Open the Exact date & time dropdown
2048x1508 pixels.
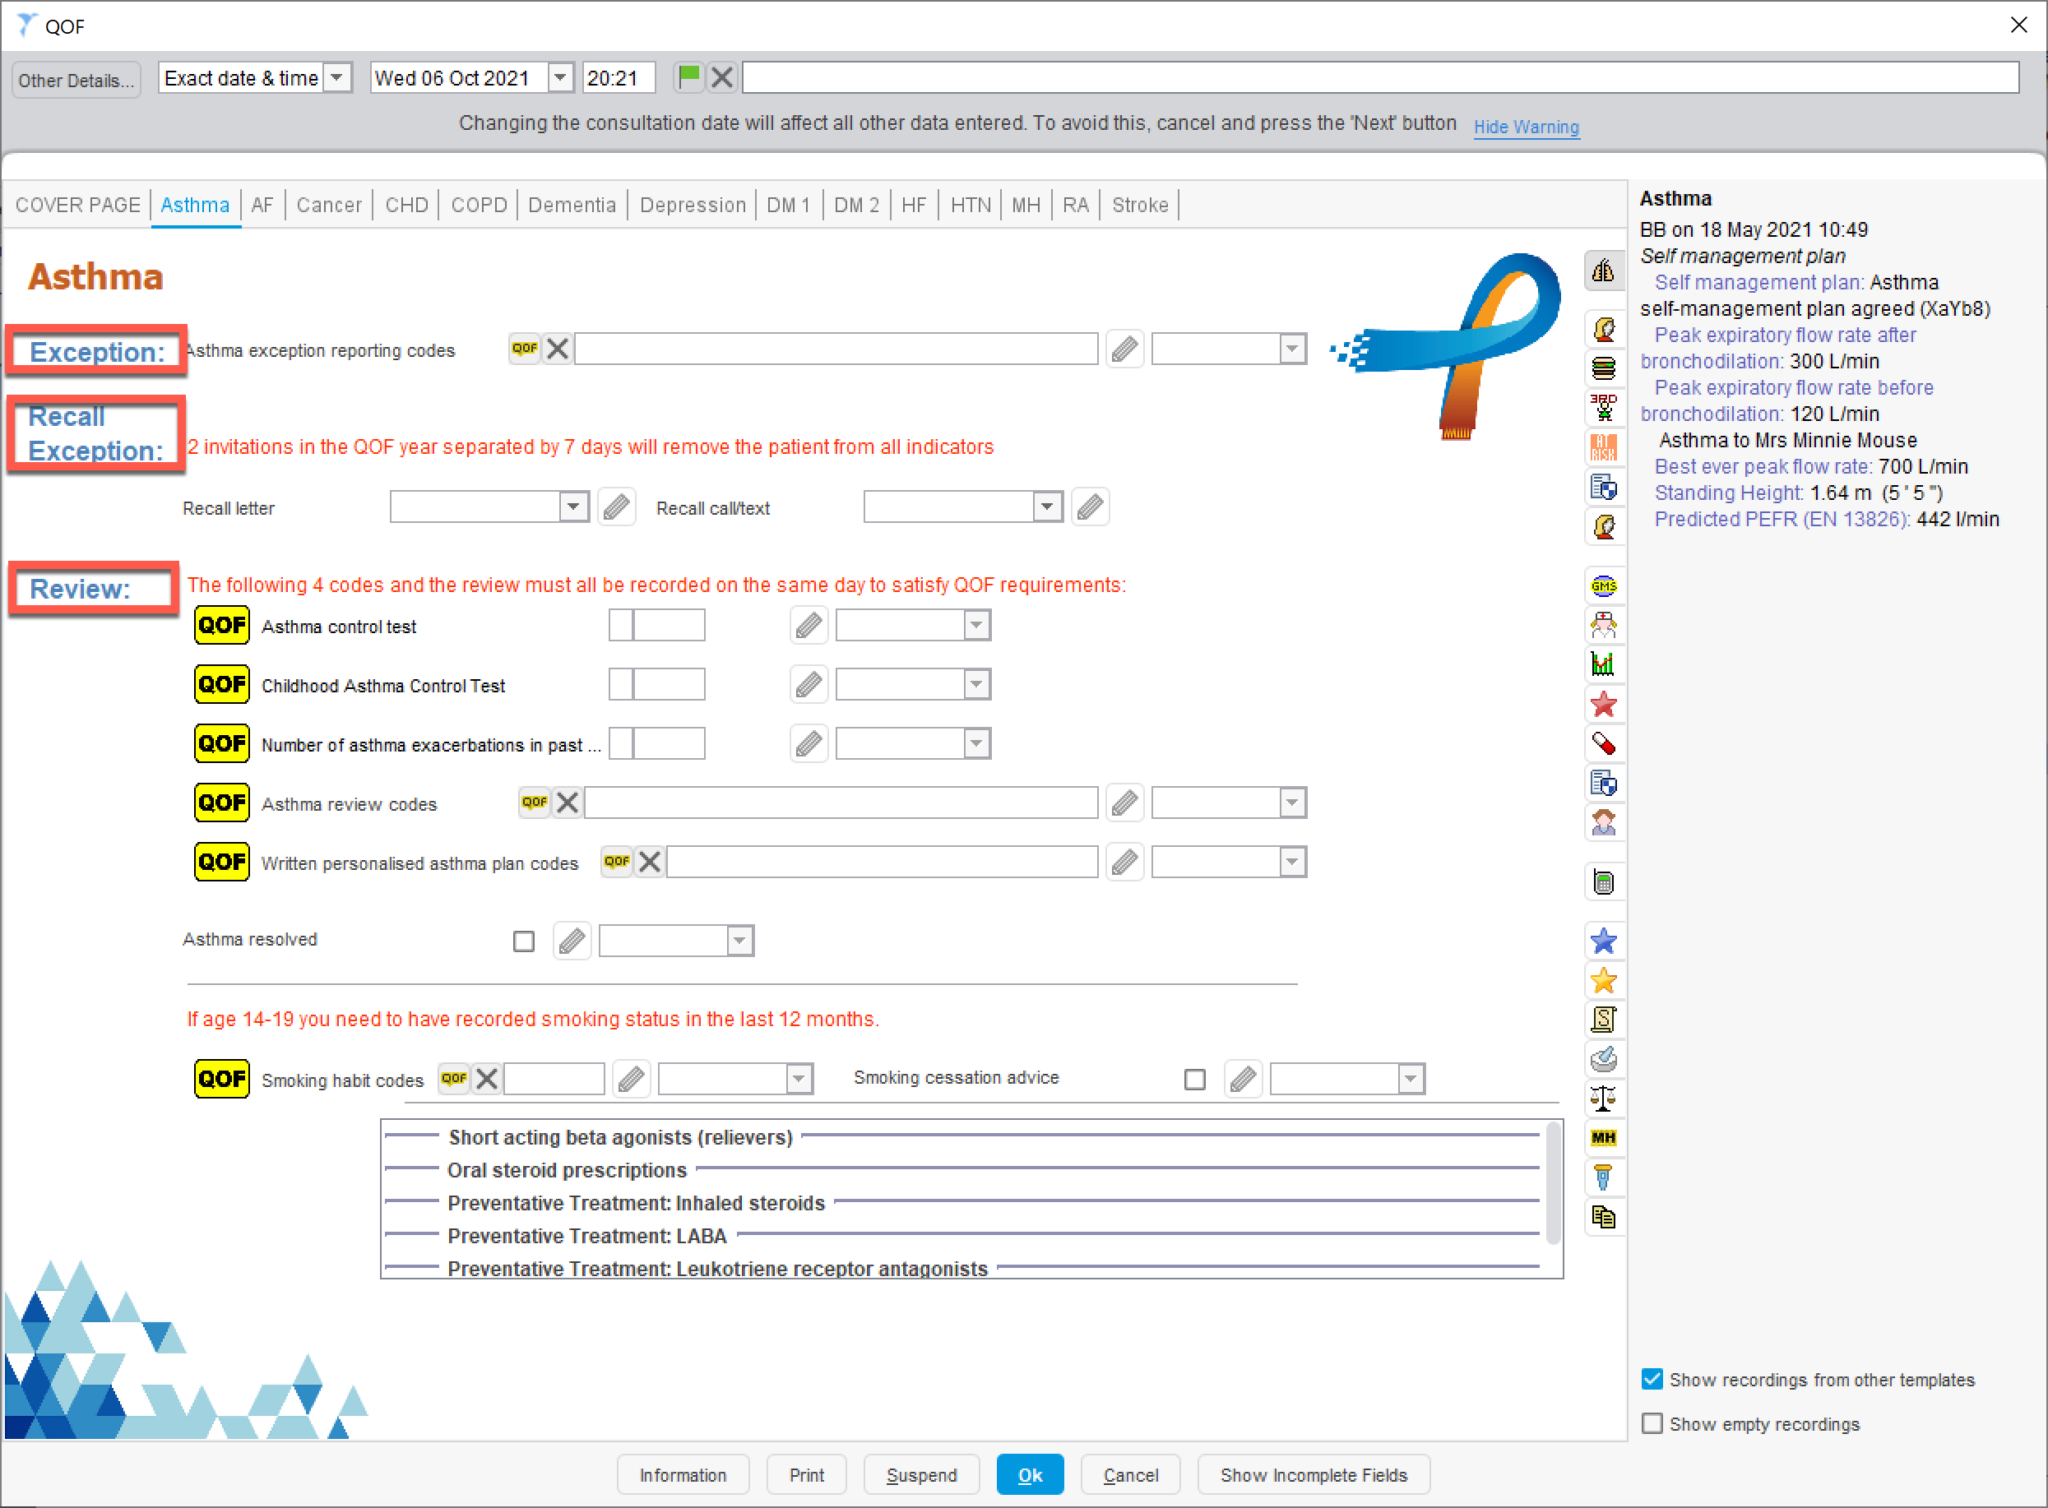[x=338, y=77]
